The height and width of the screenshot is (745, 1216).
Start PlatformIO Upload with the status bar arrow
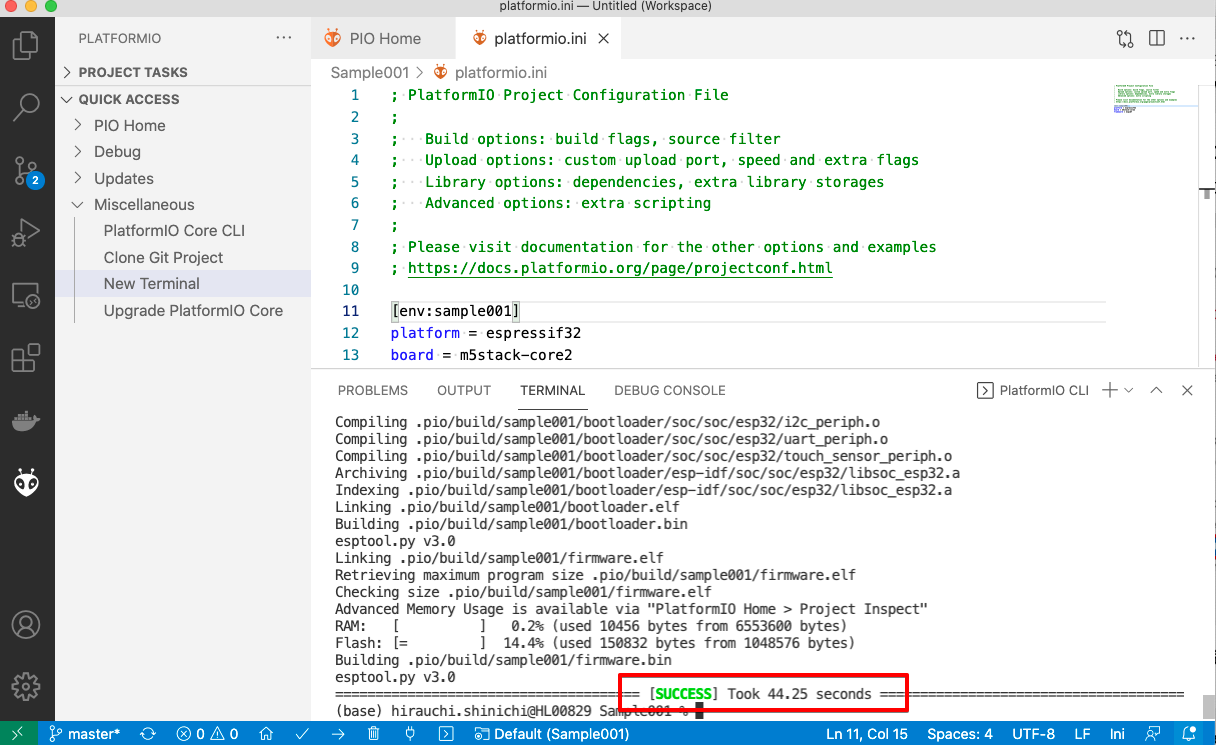click(x=338, y=733)
